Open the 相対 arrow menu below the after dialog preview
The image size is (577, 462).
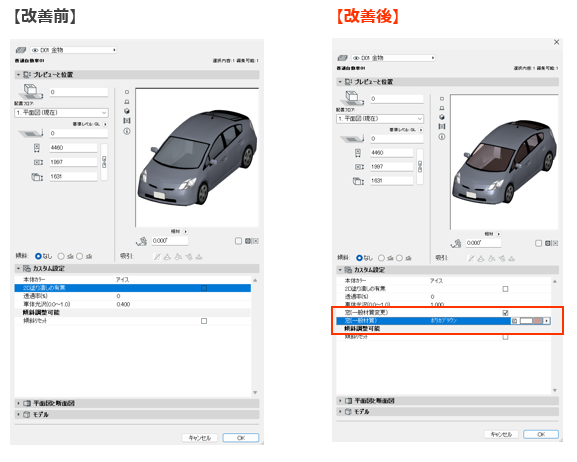point(499,234)
